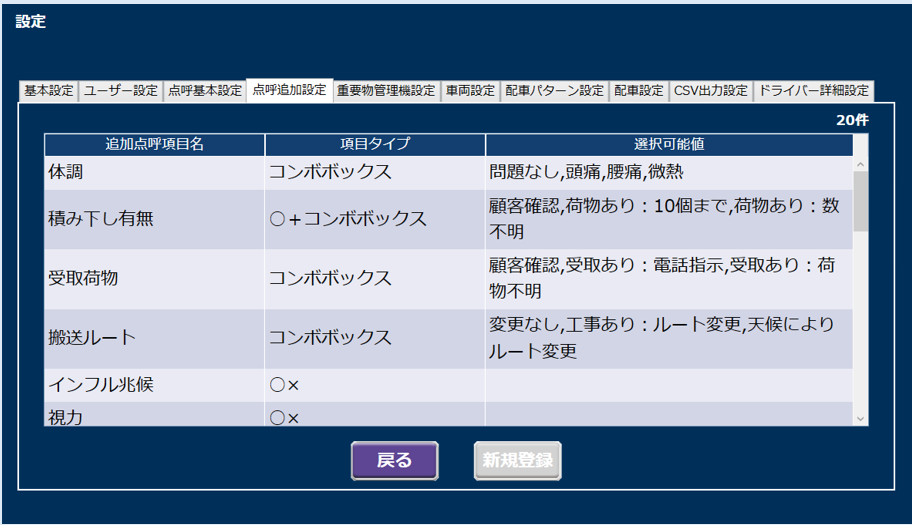912x525 pixels.
Task: Select the CSV出力設定 tab
Action: 711,91
